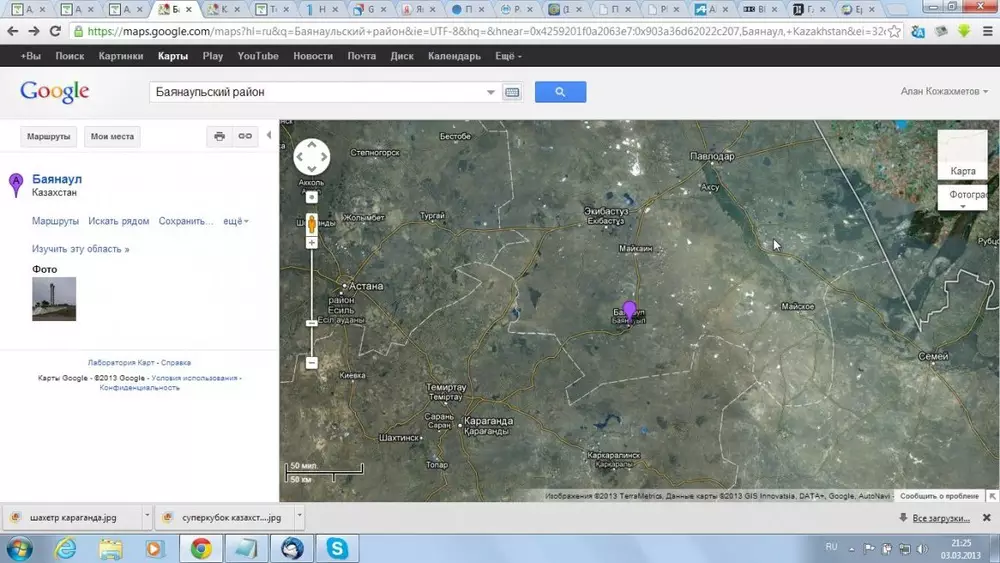The width and height of the screenshot is (1000, 563).
Task: Expand the search suggestions dropdown arrow
Action: [491, 92]
